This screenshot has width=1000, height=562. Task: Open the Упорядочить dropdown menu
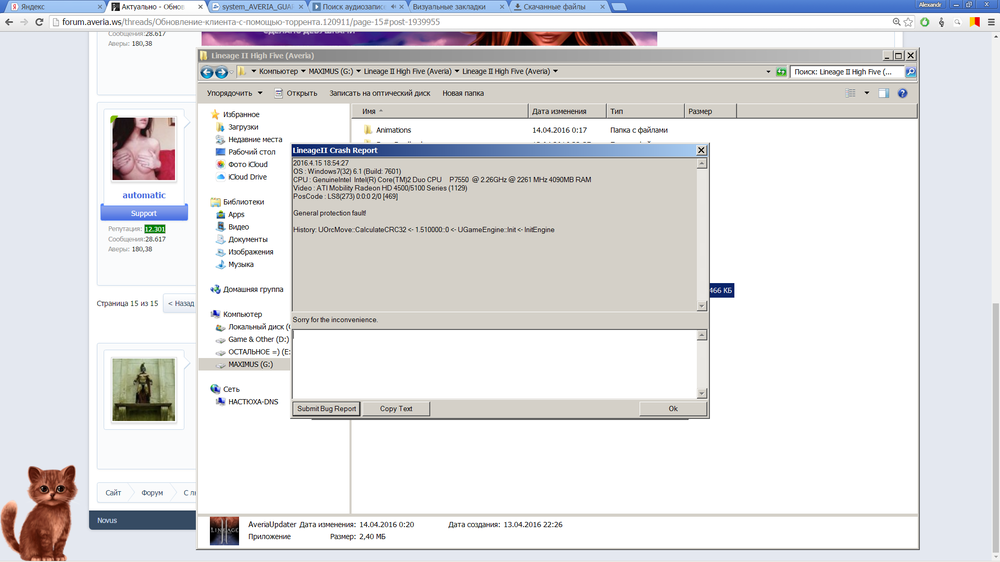pyautogui.click(x=234, y=93)
